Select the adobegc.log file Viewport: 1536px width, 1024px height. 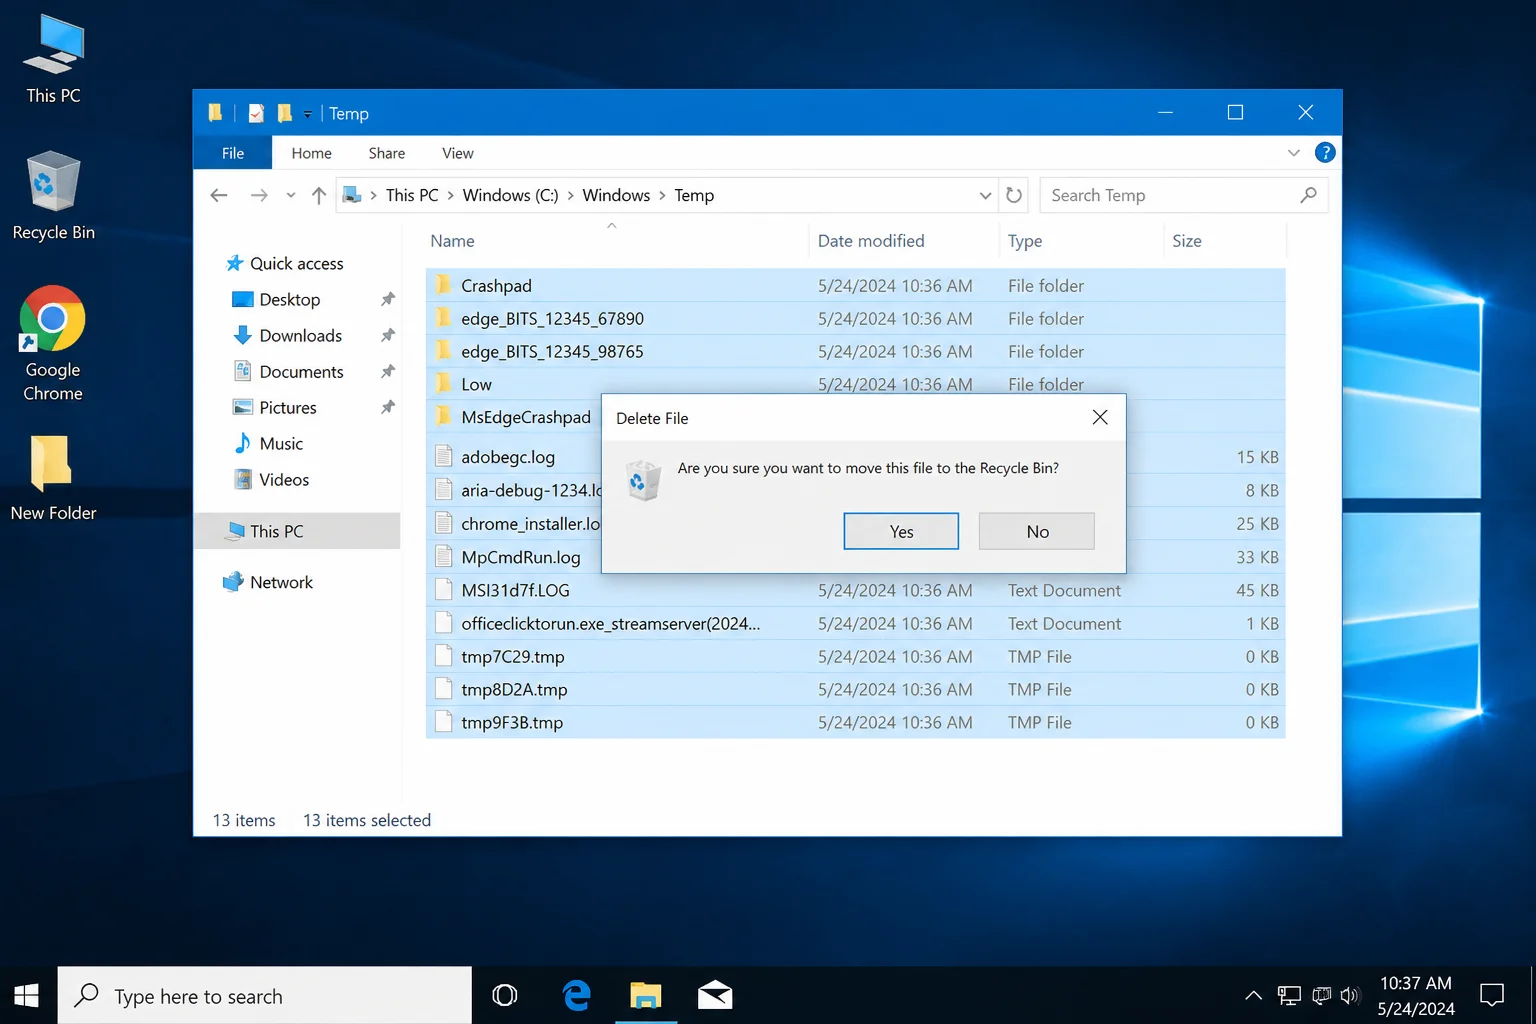click(514, 457)
